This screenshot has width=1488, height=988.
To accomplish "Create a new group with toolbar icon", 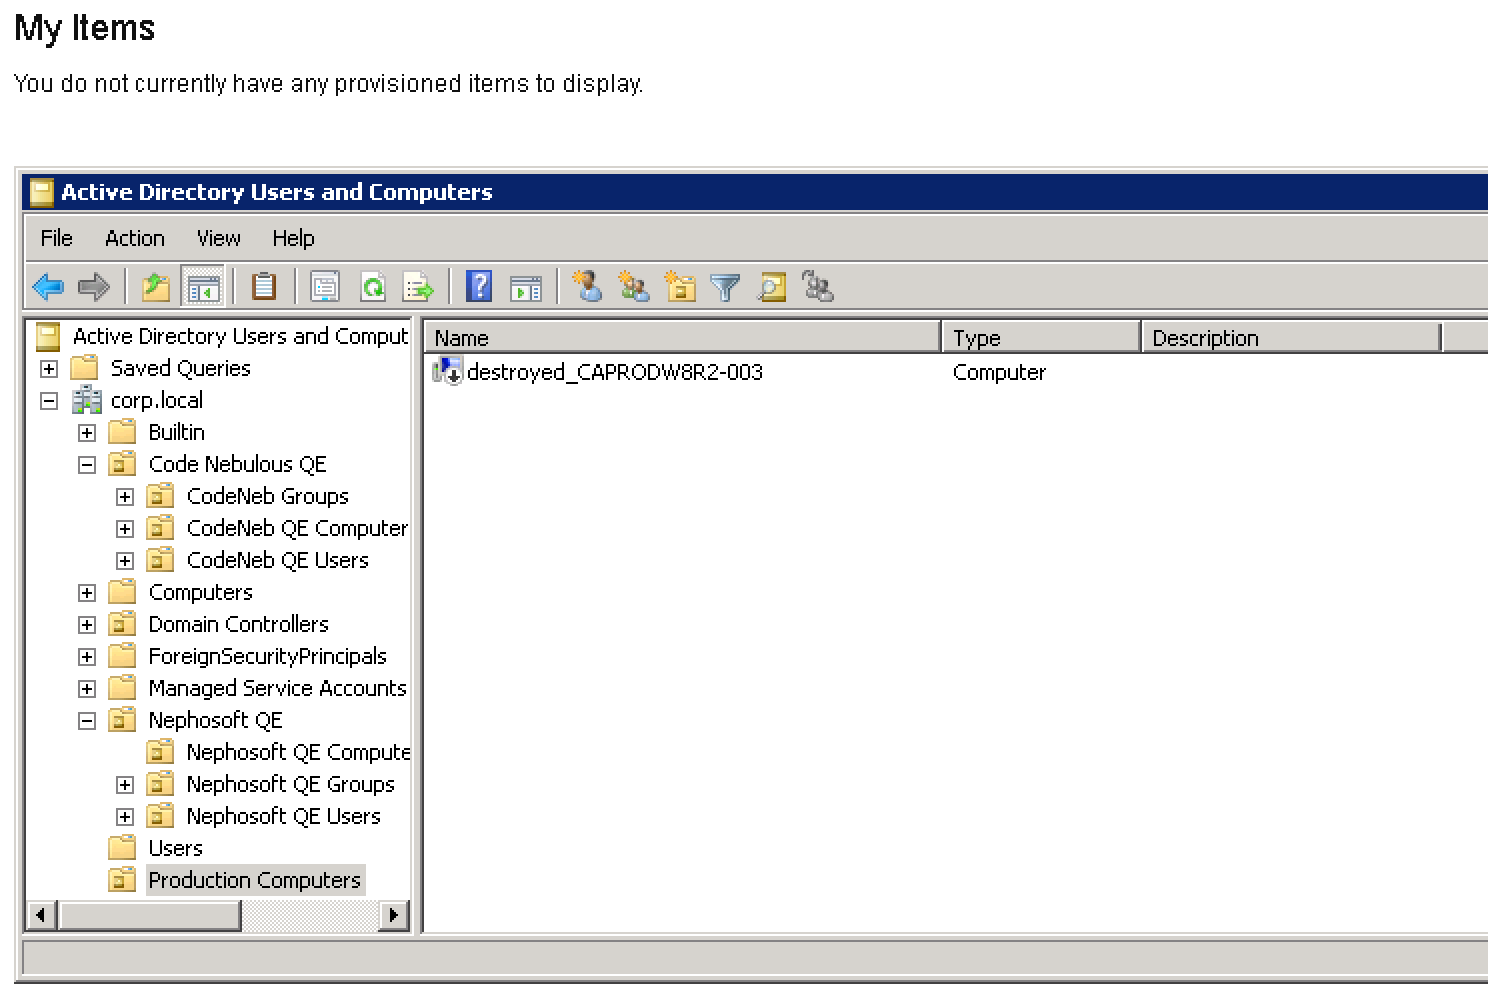I will [633, 287].
